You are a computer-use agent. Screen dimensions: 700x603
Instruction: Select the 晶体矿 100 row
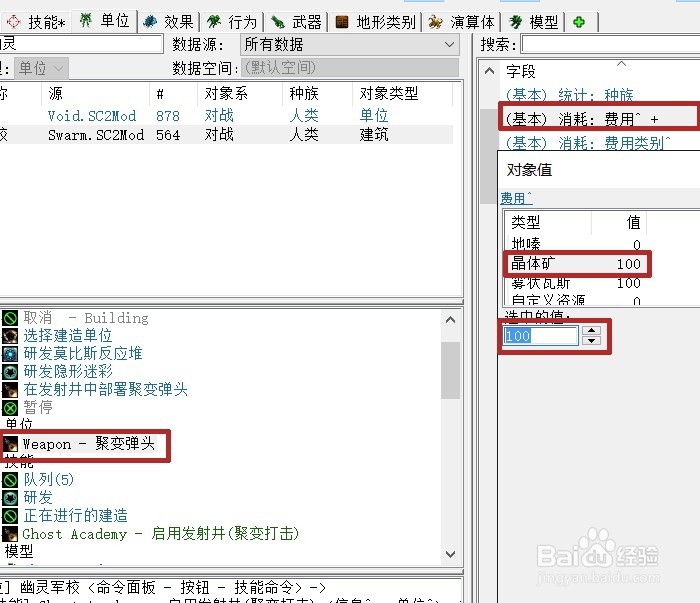pos(576,263)
